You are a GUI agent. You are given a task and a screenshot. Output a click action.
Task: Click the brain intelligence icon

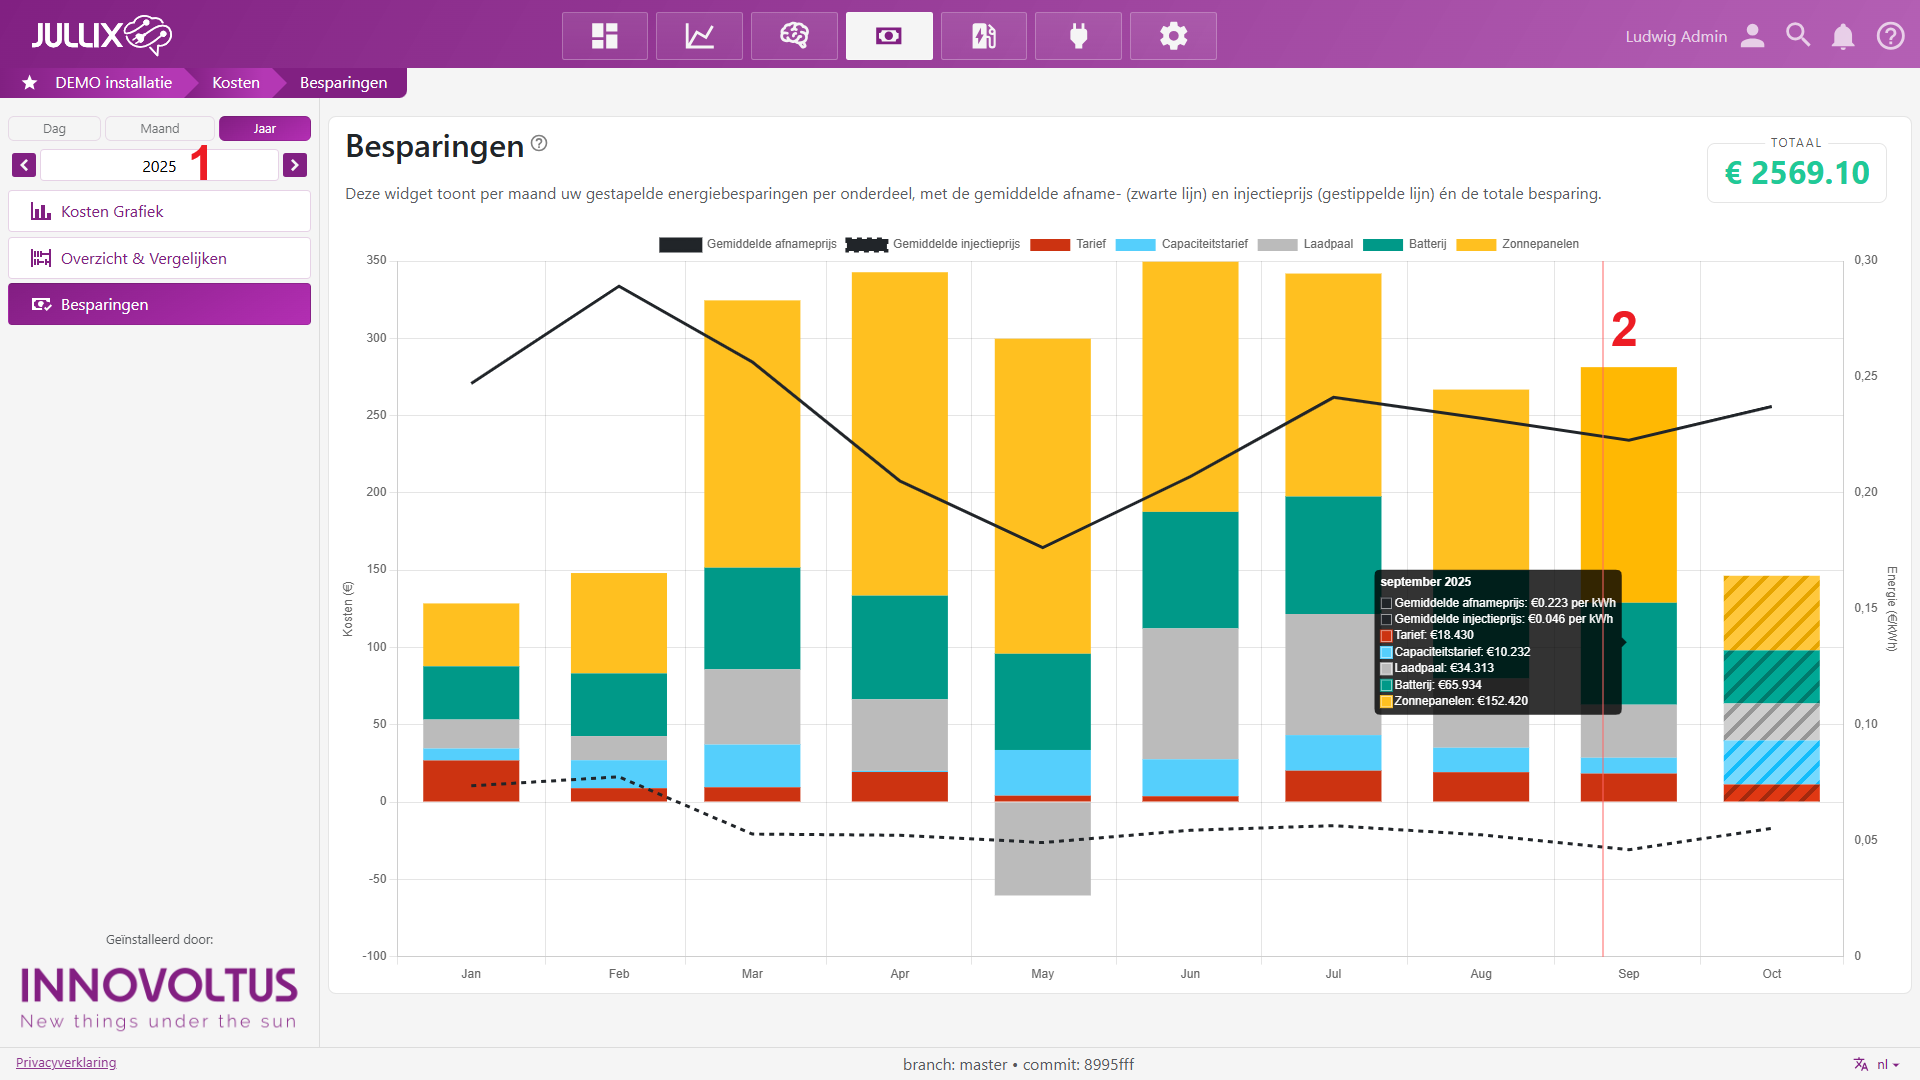tap(794, 36)
